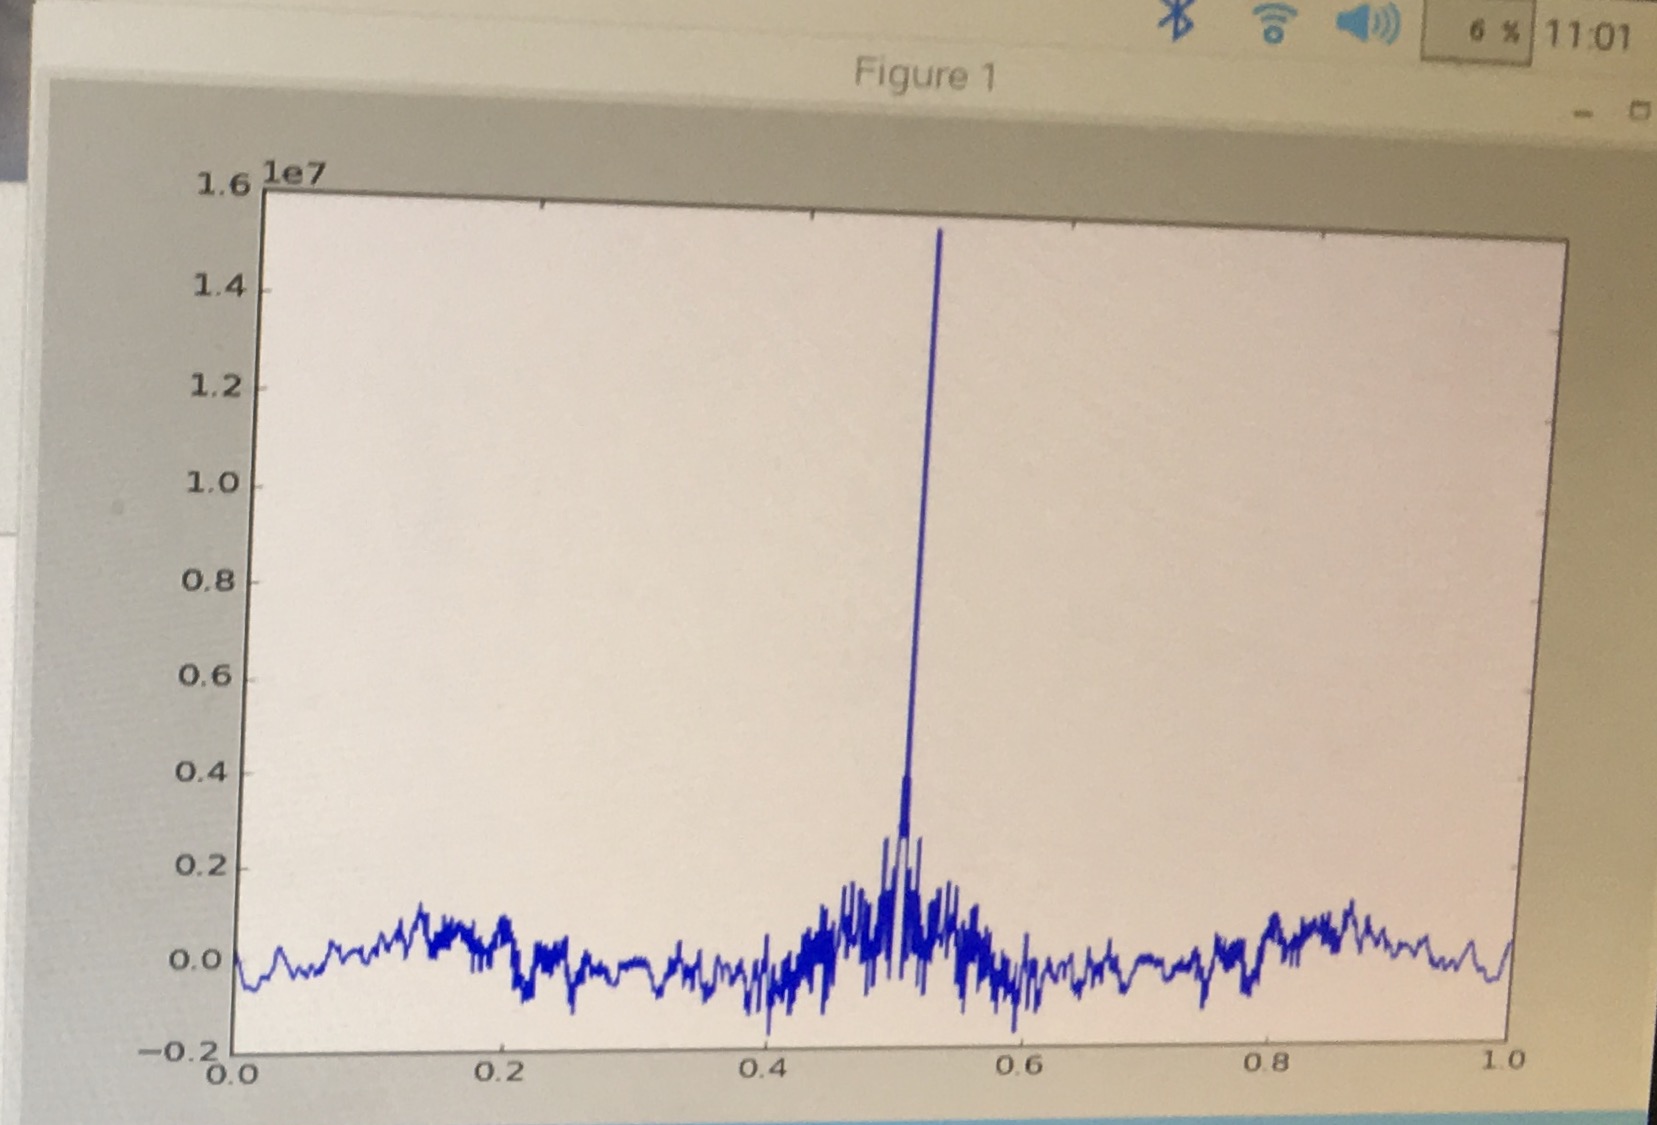Click the Figure 1 title bar text
The width and height of the screenshot is (1657, 1125).
924,75
